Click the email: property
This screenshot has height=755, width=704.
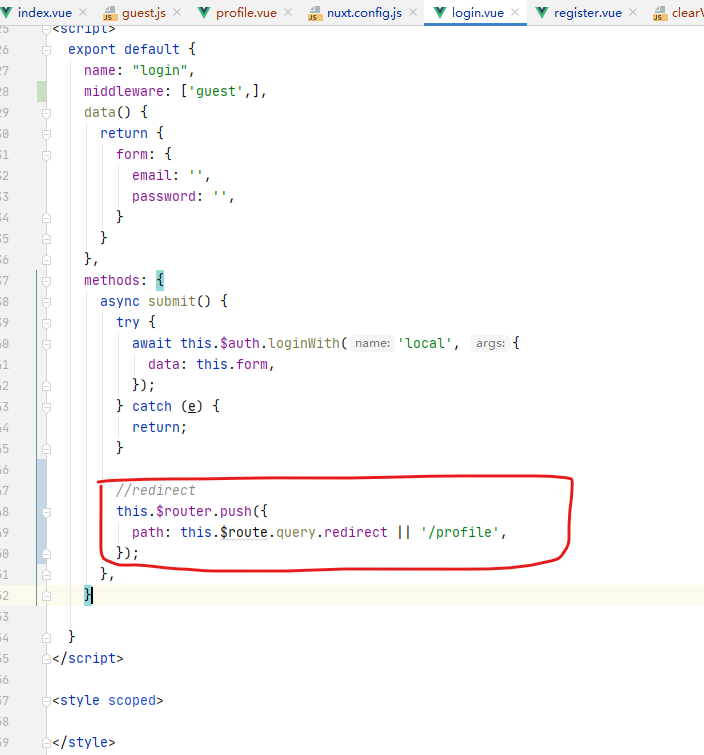(156, 175)
